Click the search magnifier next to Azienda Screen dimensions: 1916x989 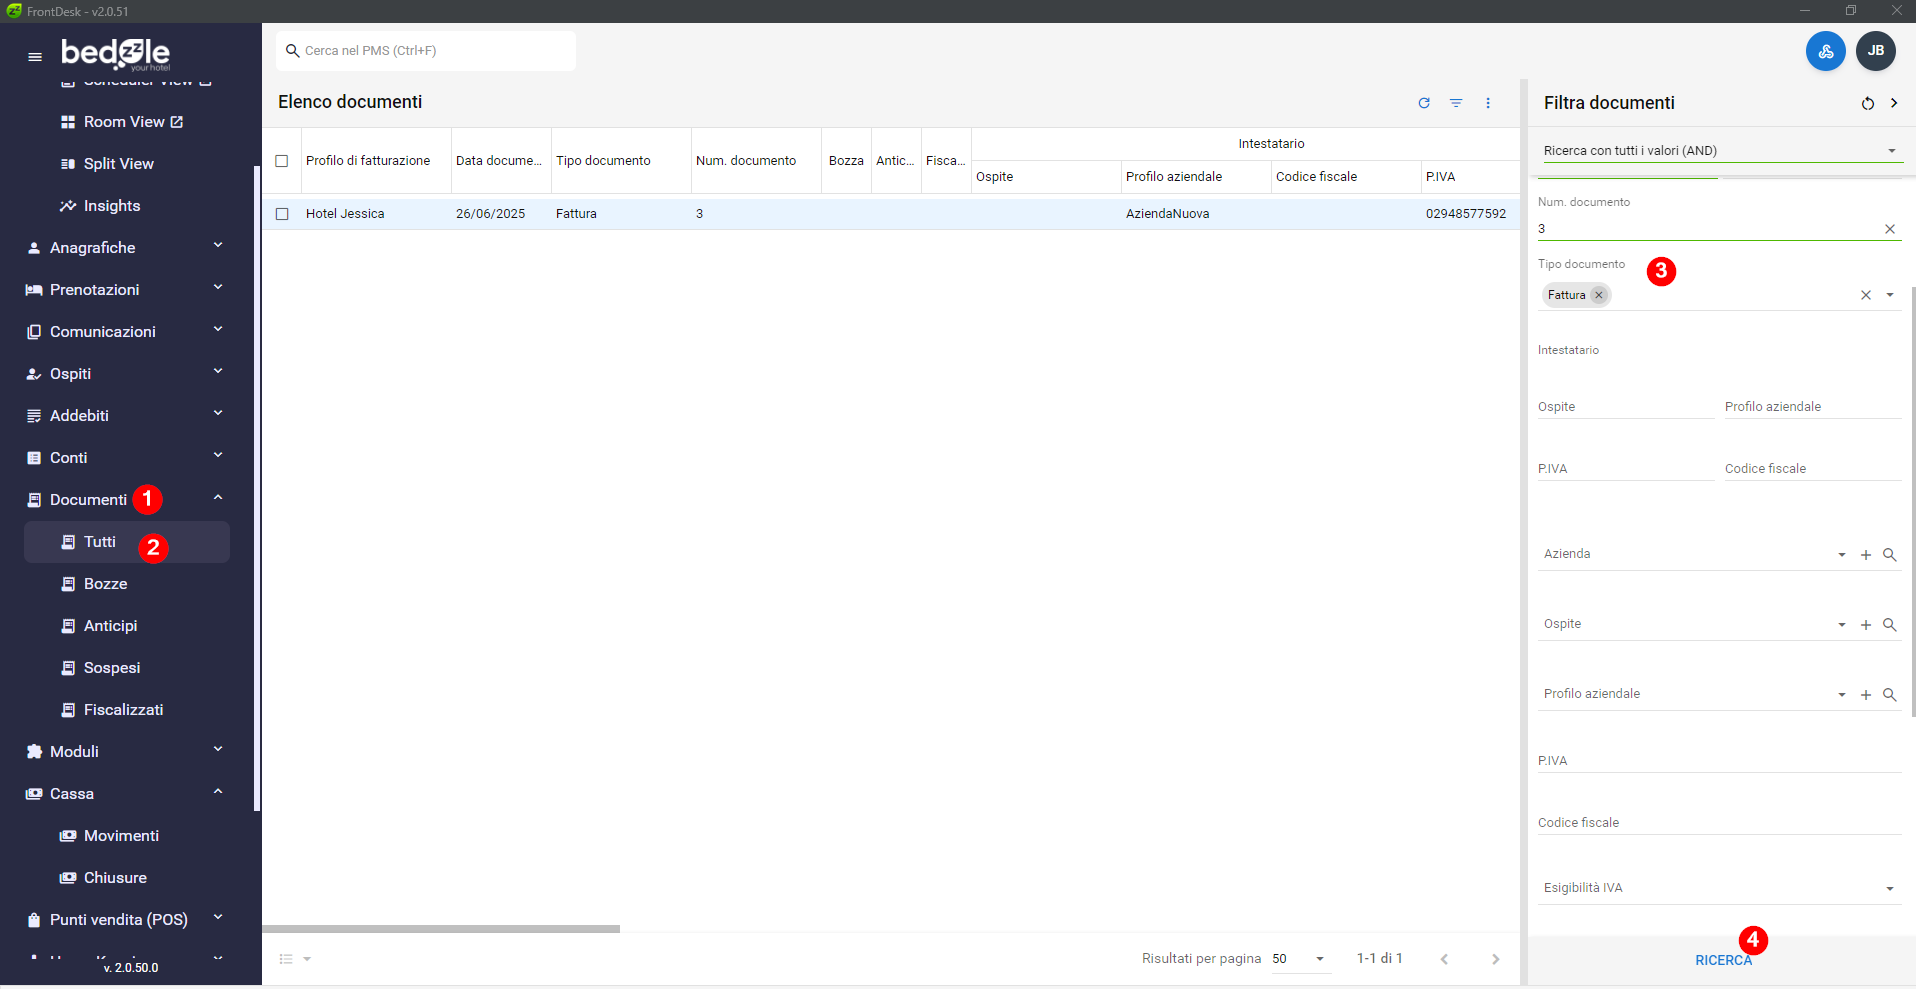[1889, 555]
